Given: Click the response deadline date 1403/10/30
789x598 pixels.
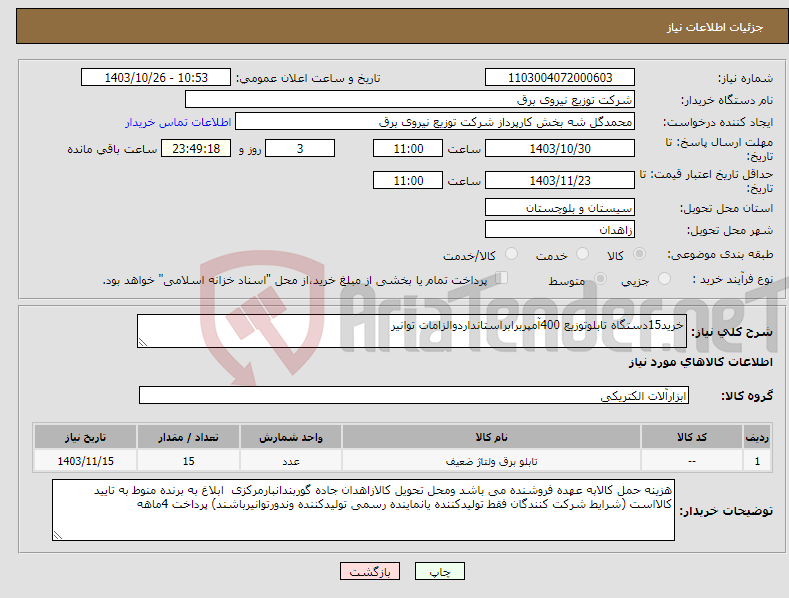Looking at the screenshot, I should [560, 148].
